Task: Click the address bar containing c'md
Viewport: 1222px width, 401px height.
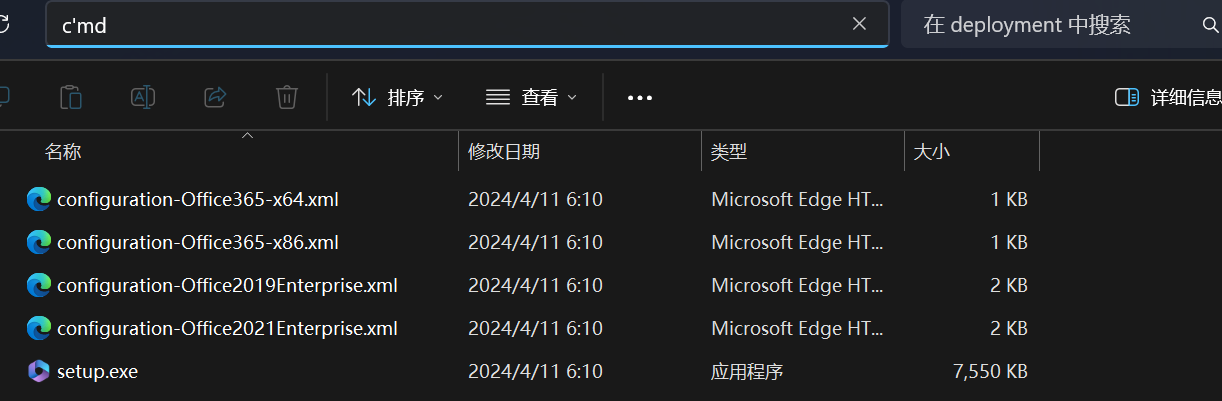Action: 467,24
